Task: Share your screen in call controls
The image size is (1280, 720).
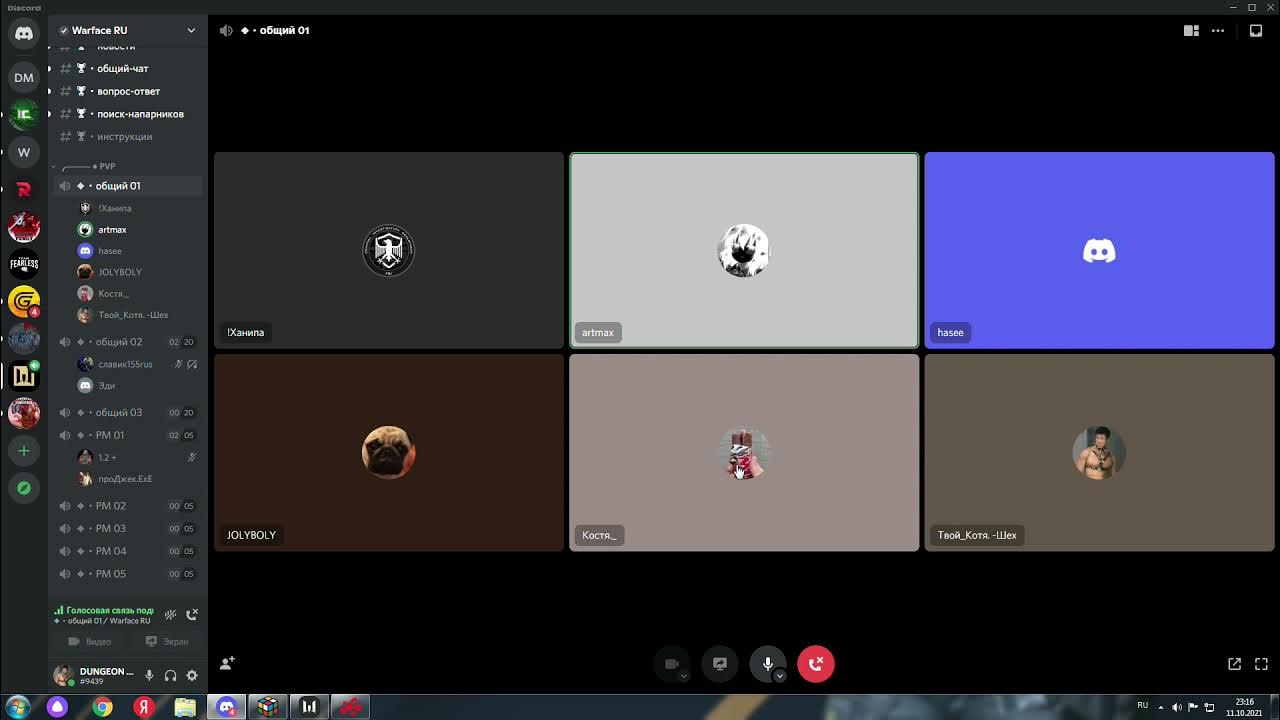Action: pyautogui.click(x=720, y=664)
